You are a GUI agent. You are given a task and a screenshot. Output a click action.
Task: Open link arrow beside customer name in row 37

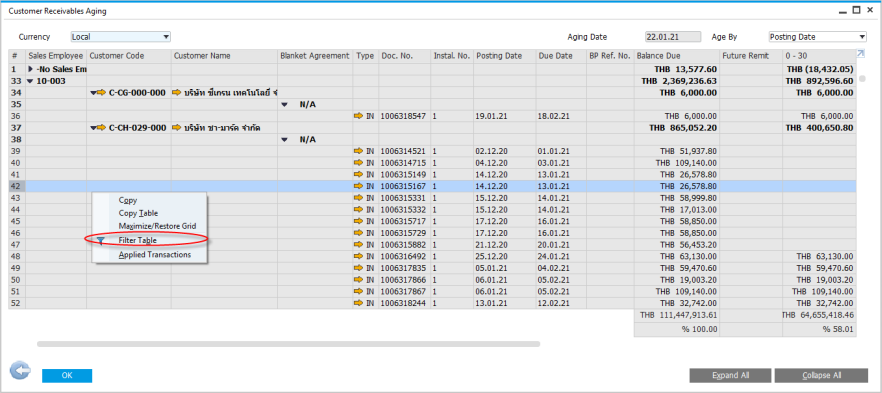[177, 128]
